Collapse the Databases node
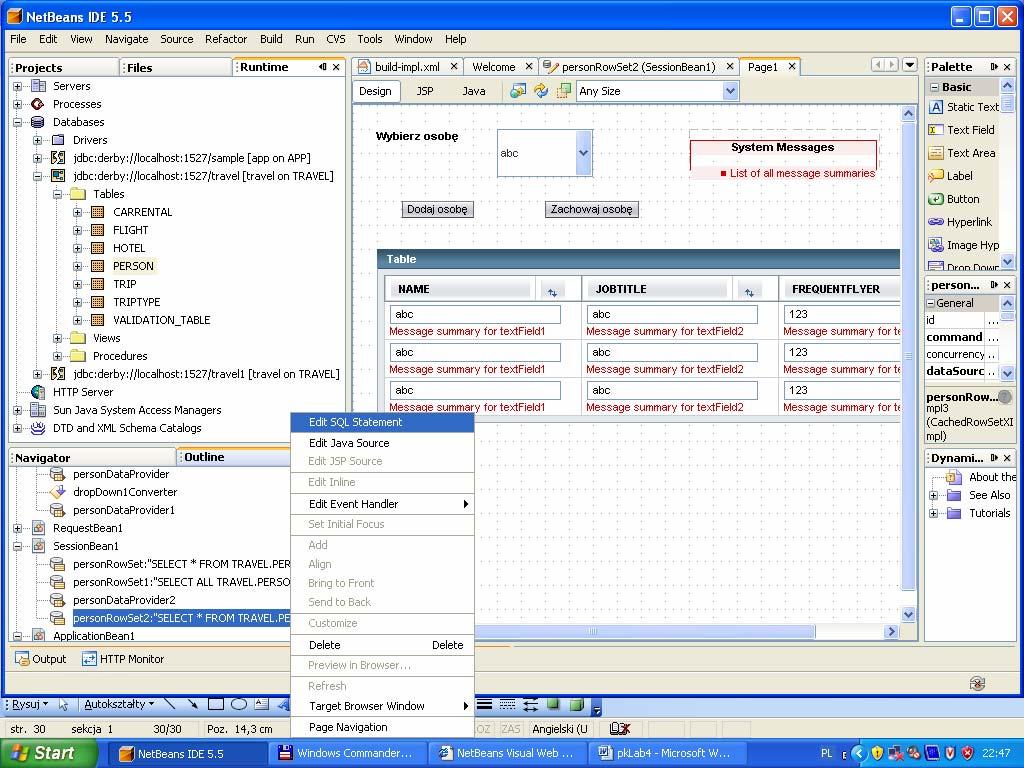 coord(18,122)
